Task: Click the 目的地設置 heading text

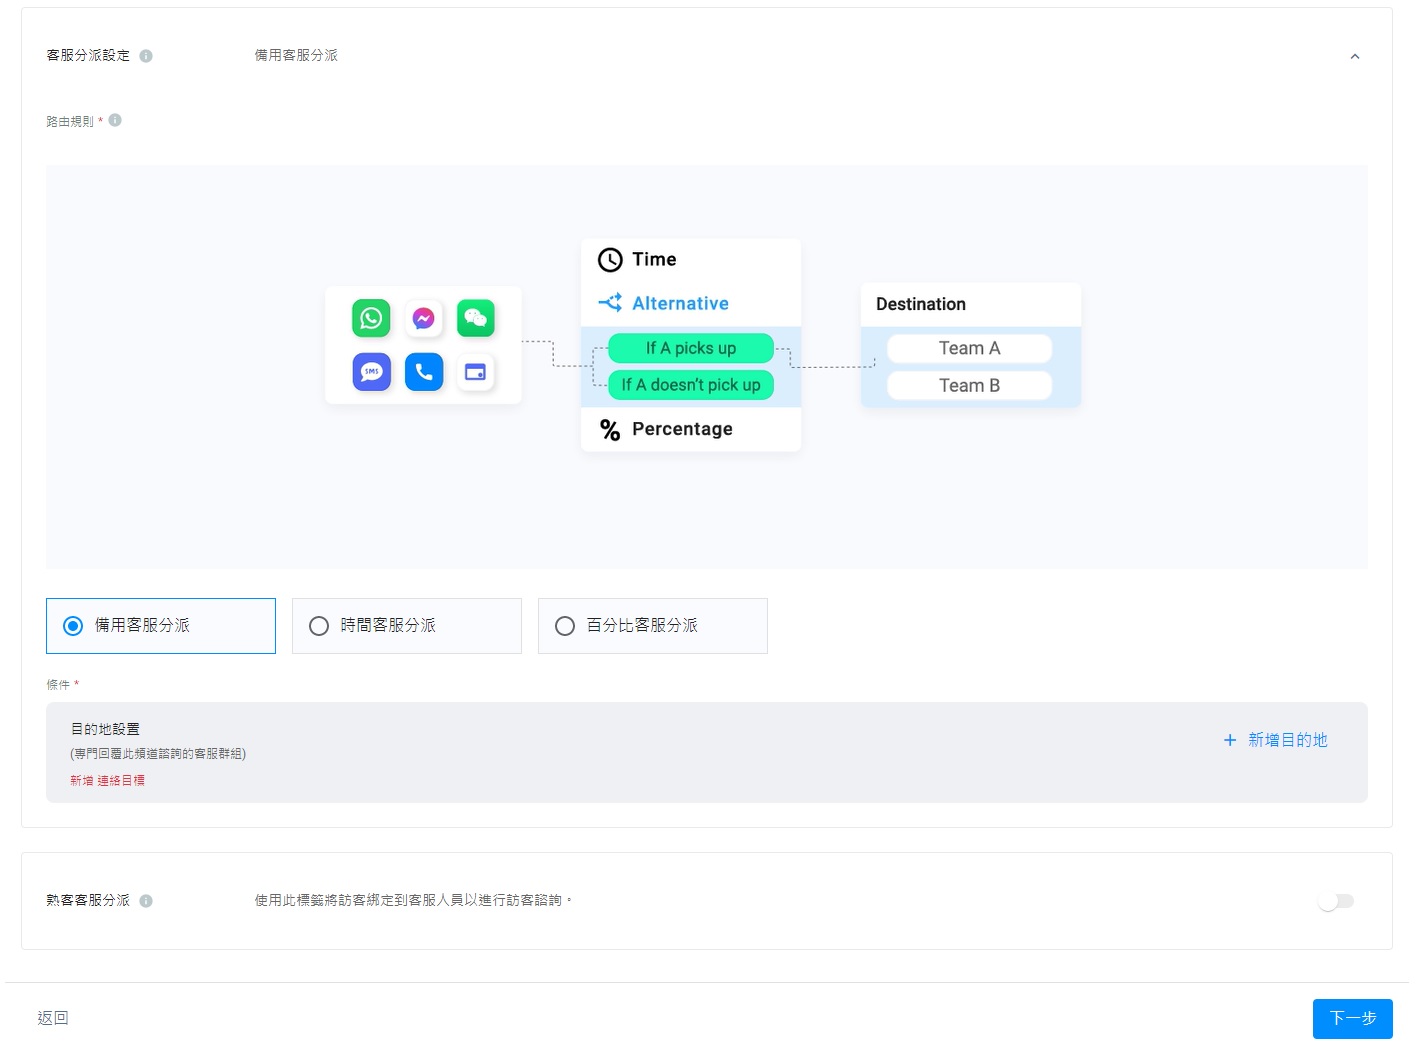Action: (105, 729)
